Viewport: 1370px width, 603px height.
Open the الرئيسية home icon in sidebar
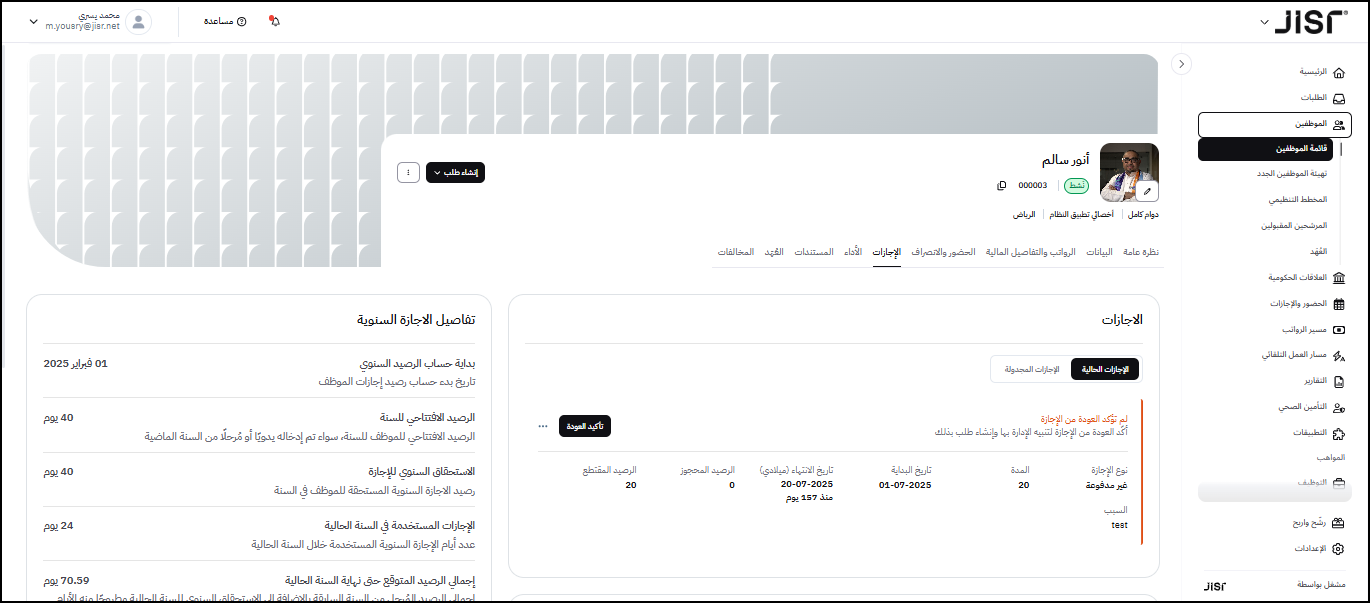1339,72
